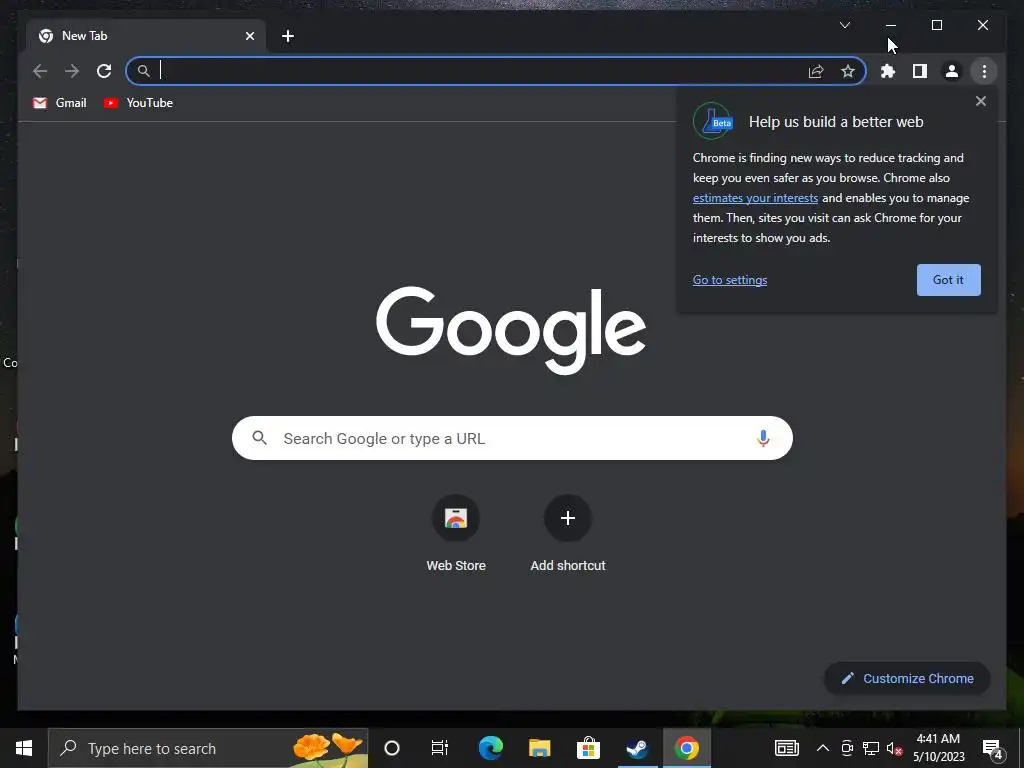Click Chrome icon on taskbar

pyautogui.click(x=686, y=748)
